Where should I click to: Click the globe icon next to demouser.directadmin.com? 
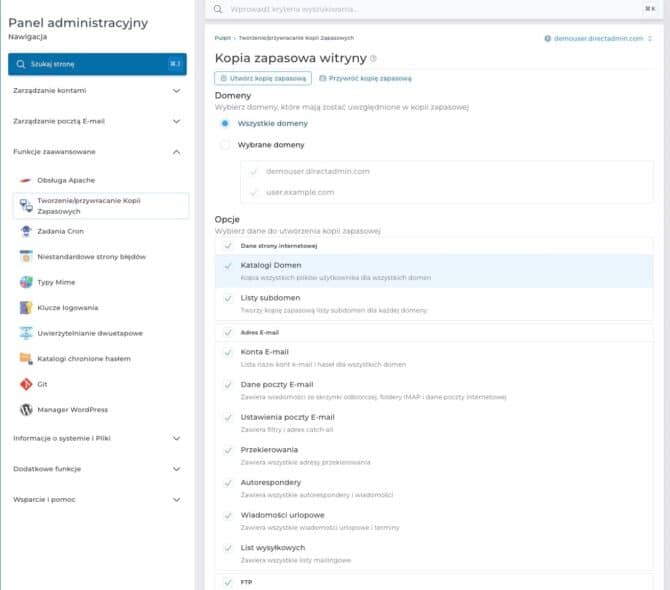click(547, 38)
